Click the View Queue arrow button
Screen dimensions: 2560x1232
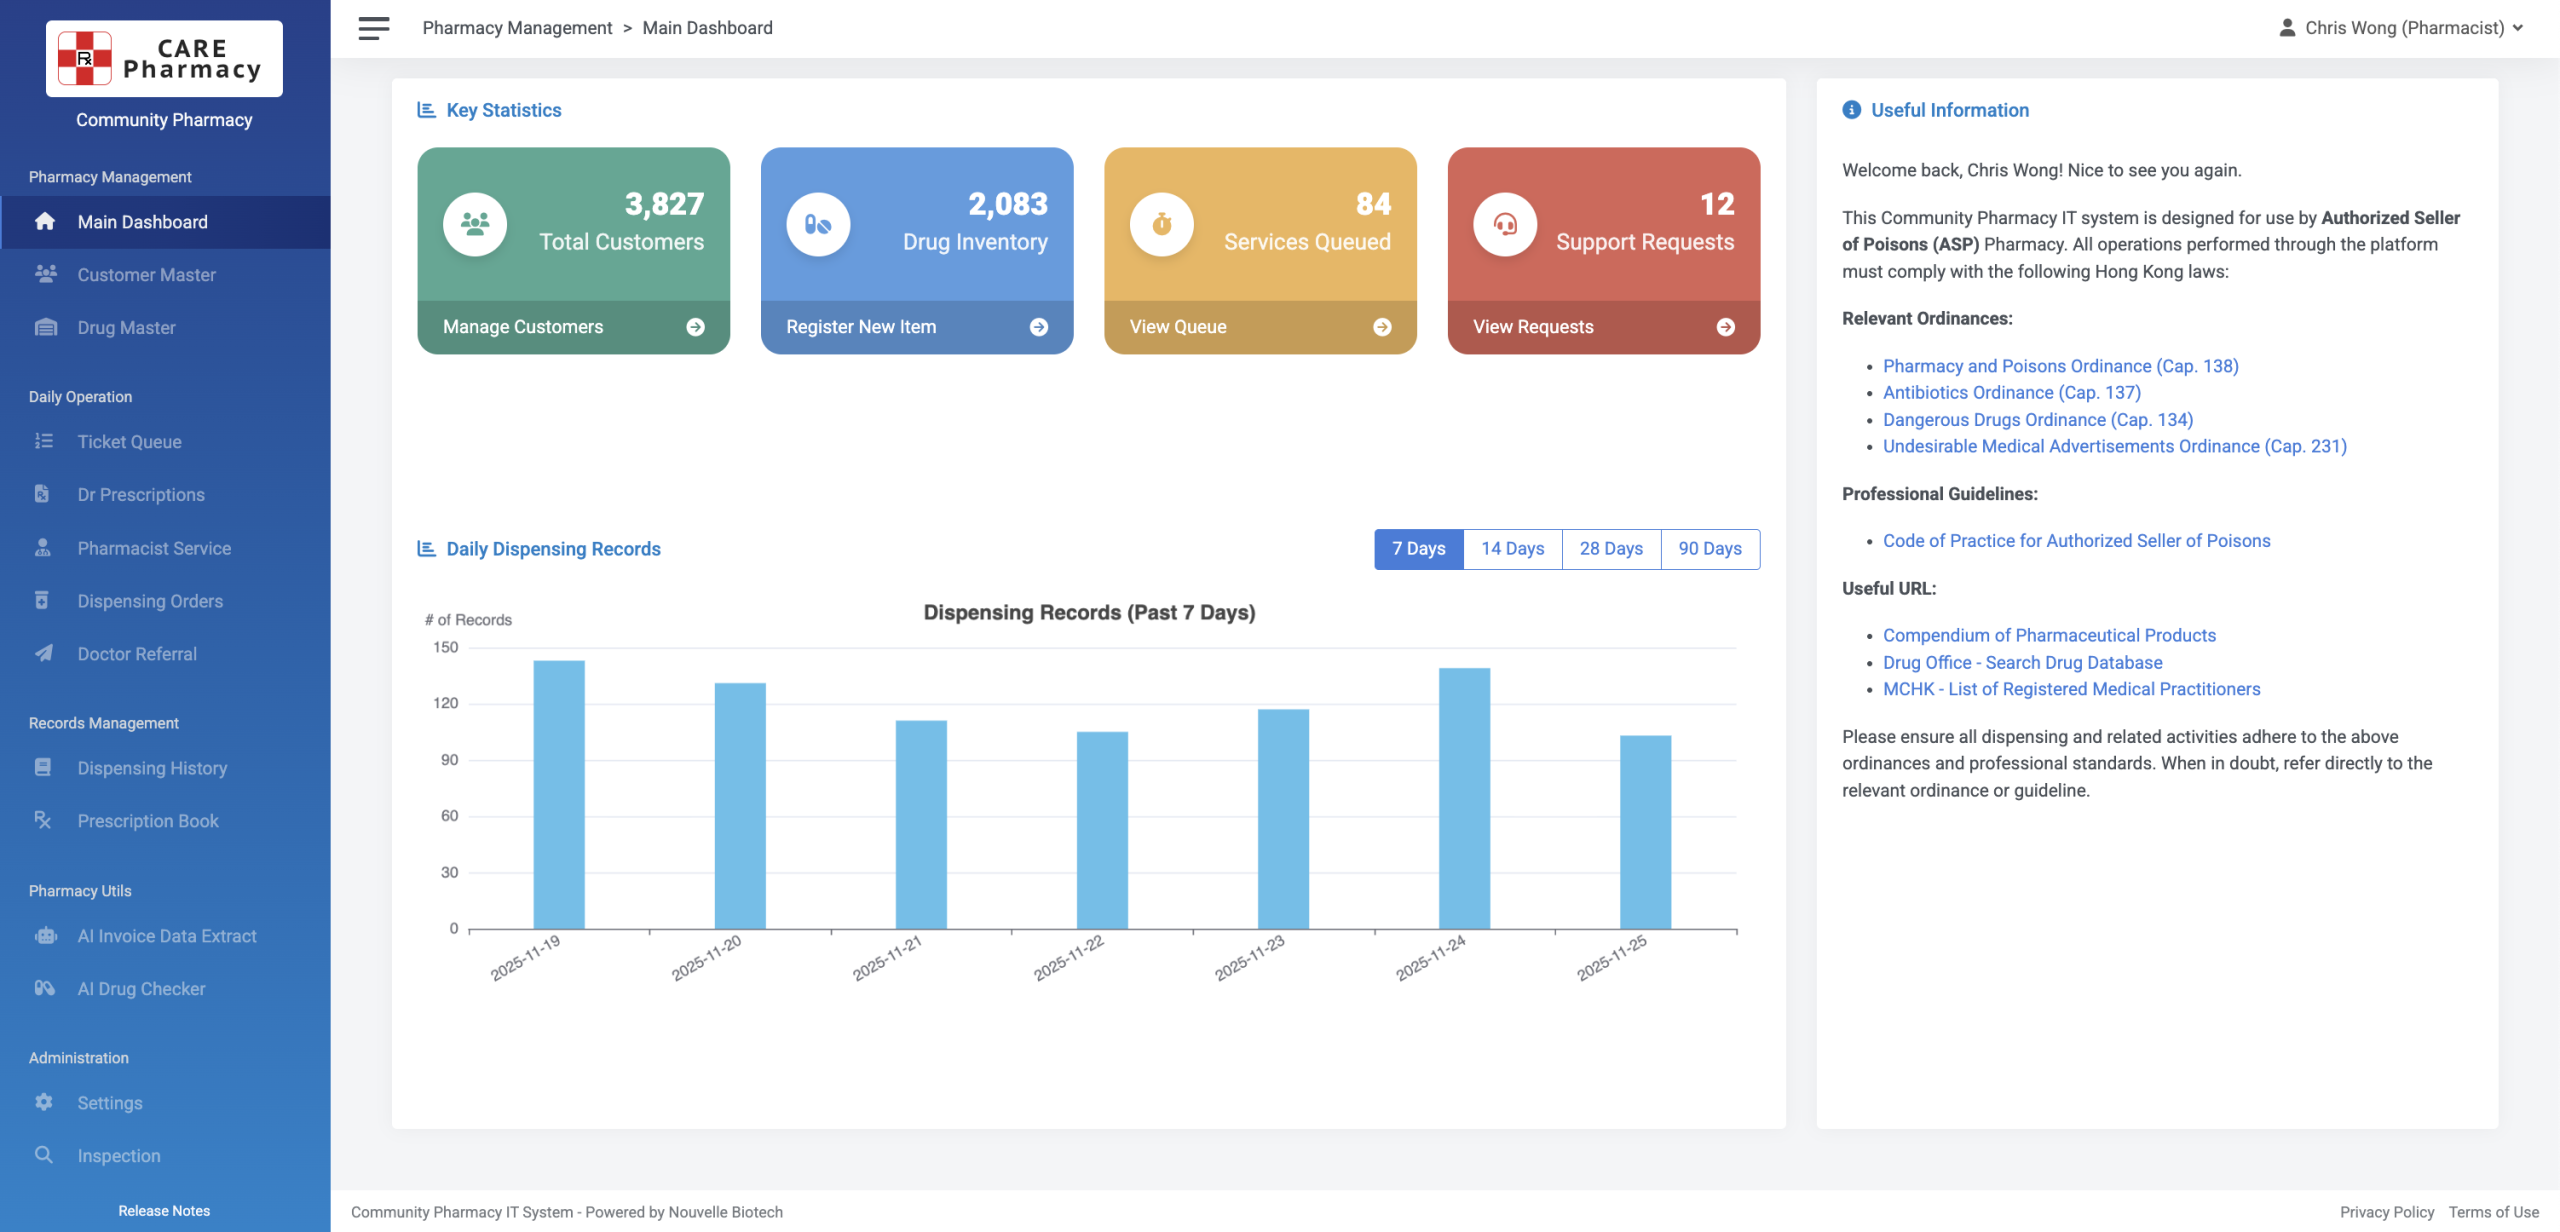click(x=1382, y=327)
